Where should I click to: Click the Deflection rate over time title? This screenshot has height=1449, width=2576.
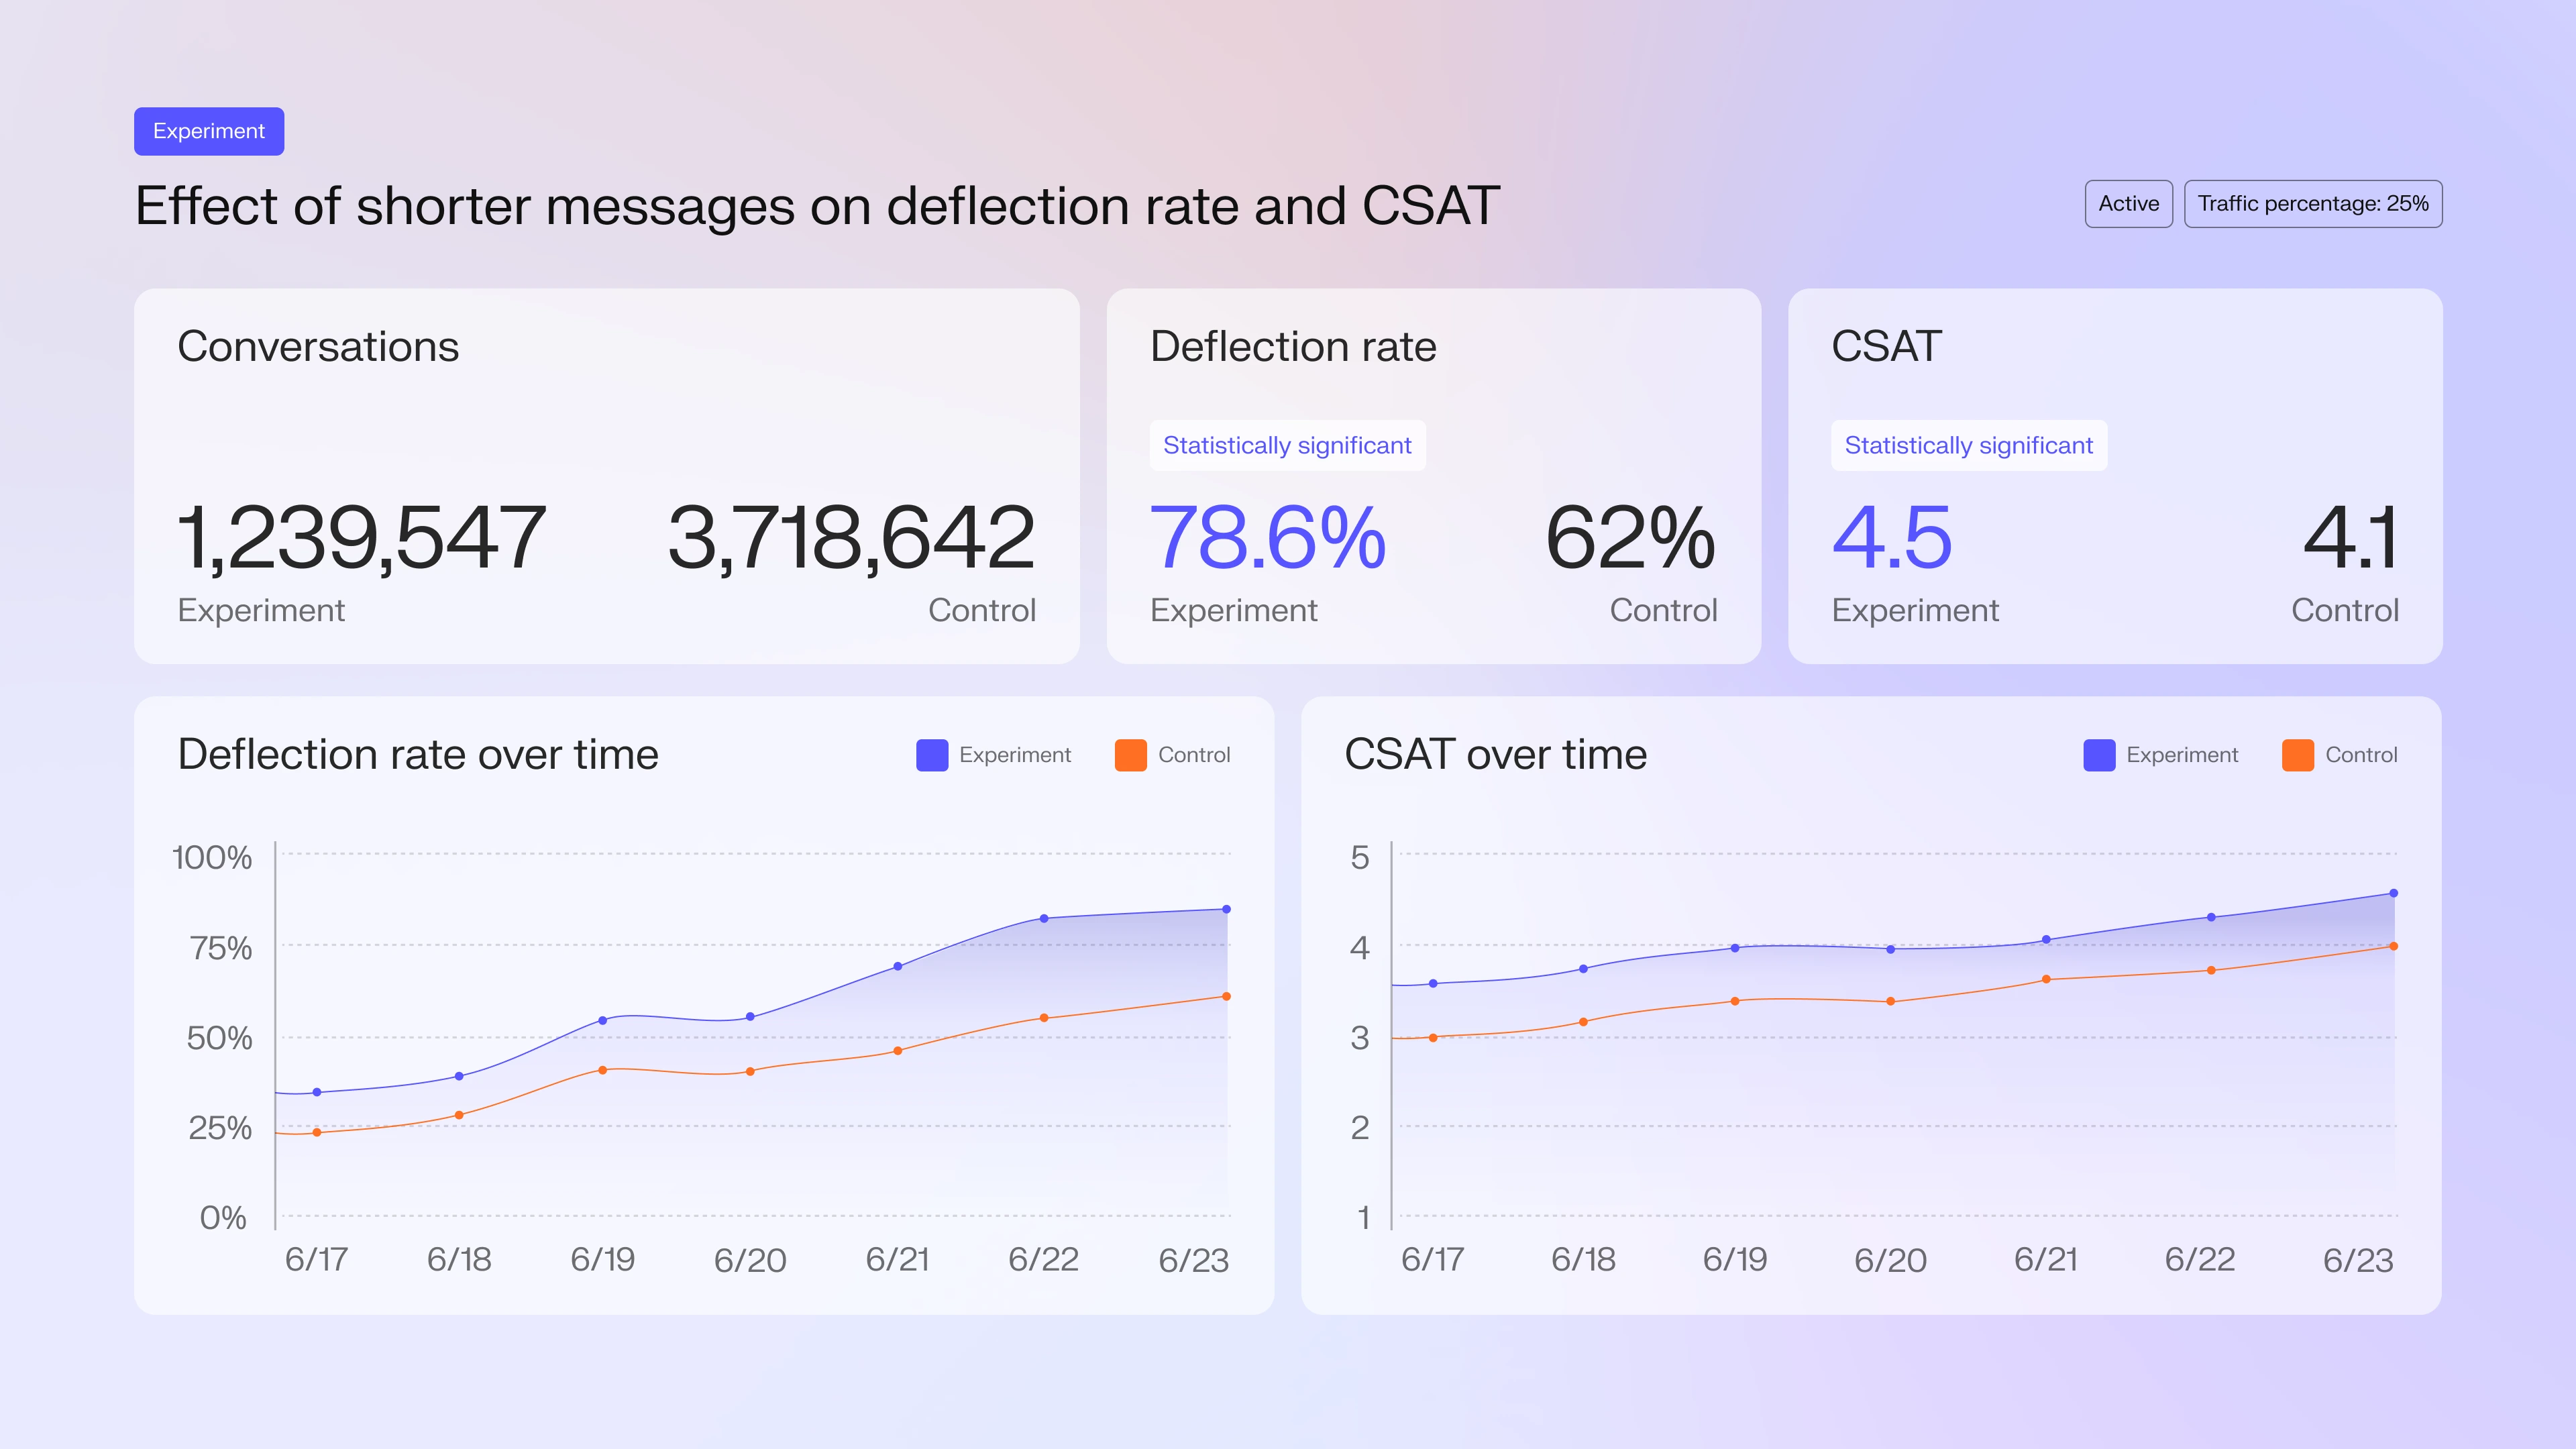(418, 754)
